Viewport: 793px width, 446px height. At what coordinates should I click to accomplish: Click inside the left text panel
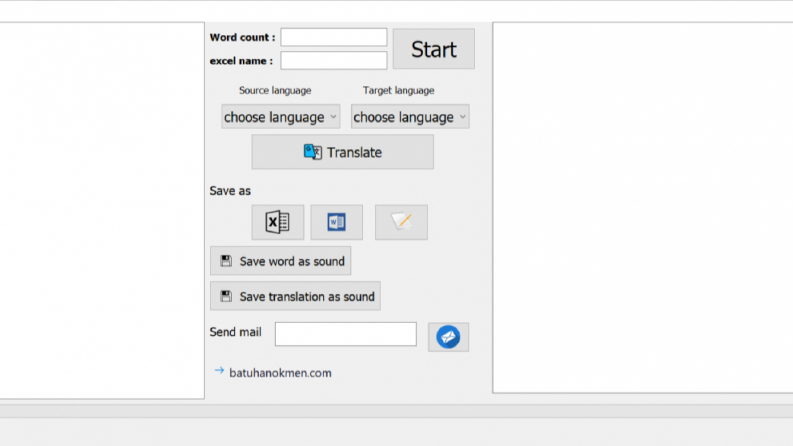pyautogui.click(x=102, y=210)
